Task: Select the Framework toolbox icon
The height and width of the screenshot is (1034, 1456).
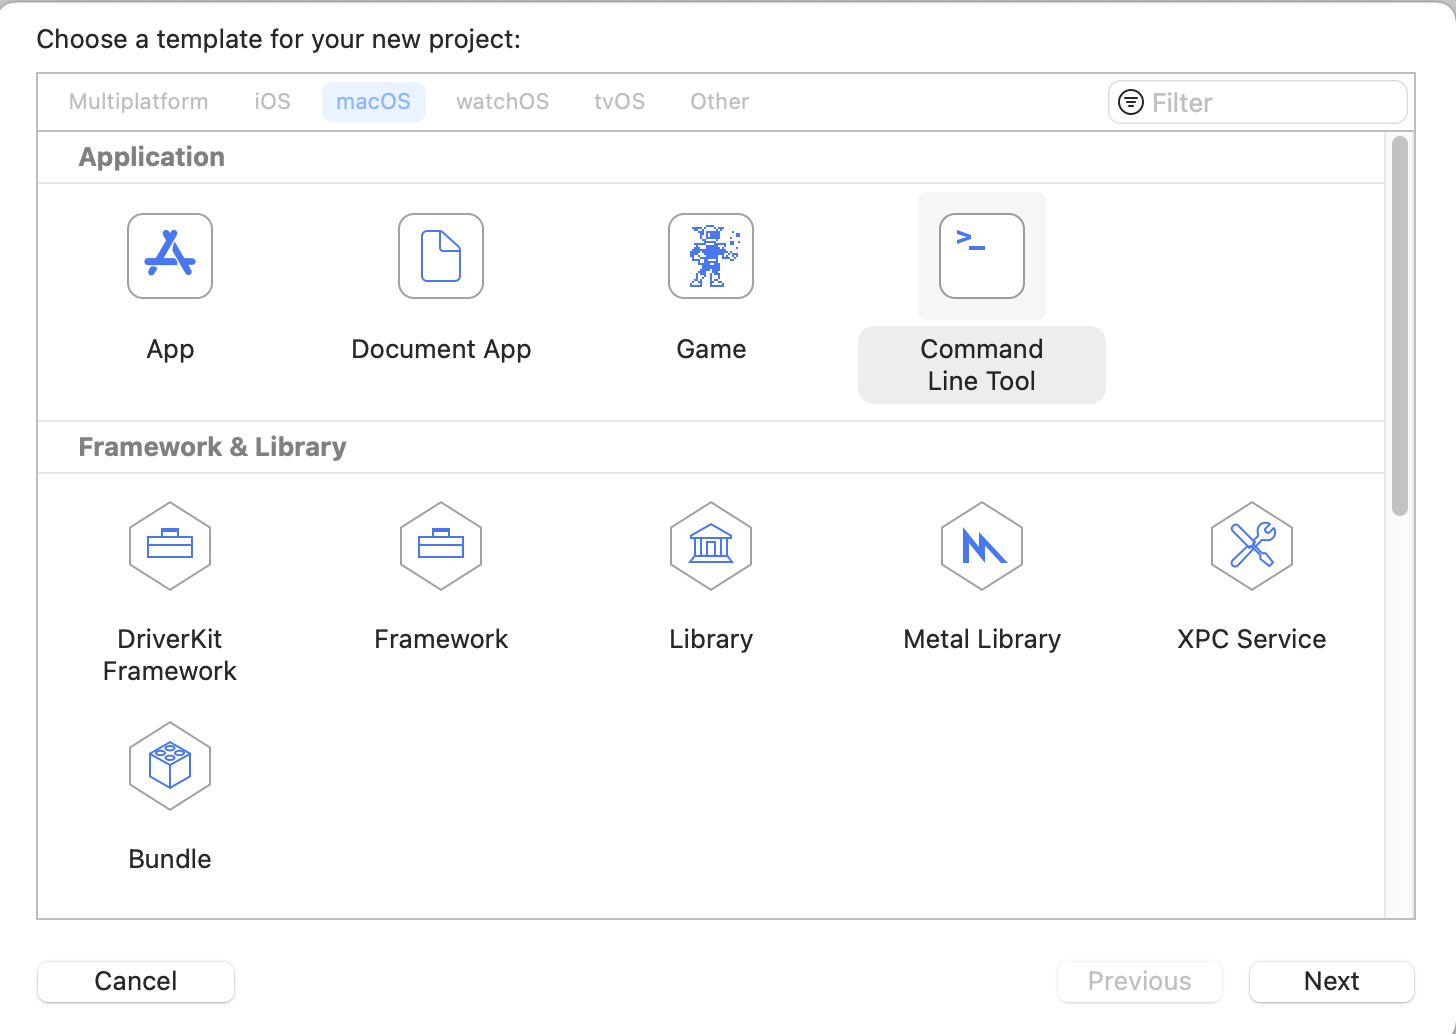Action: (441, 546)
